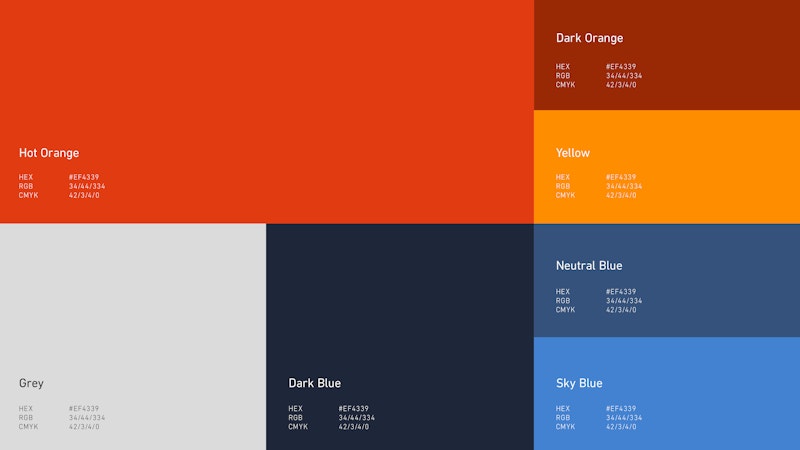This screenshot has height=450, width=800.
Task: Click the Sky Blue title text
Action: point(579,383)
